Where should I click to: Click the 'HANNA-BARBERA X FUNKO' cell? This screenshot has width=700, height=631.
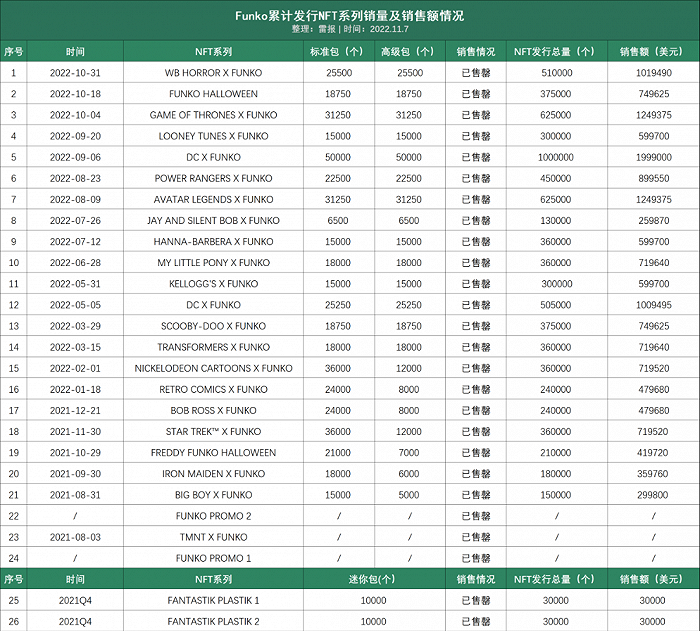pyautogui.click(x=213, y=242)
